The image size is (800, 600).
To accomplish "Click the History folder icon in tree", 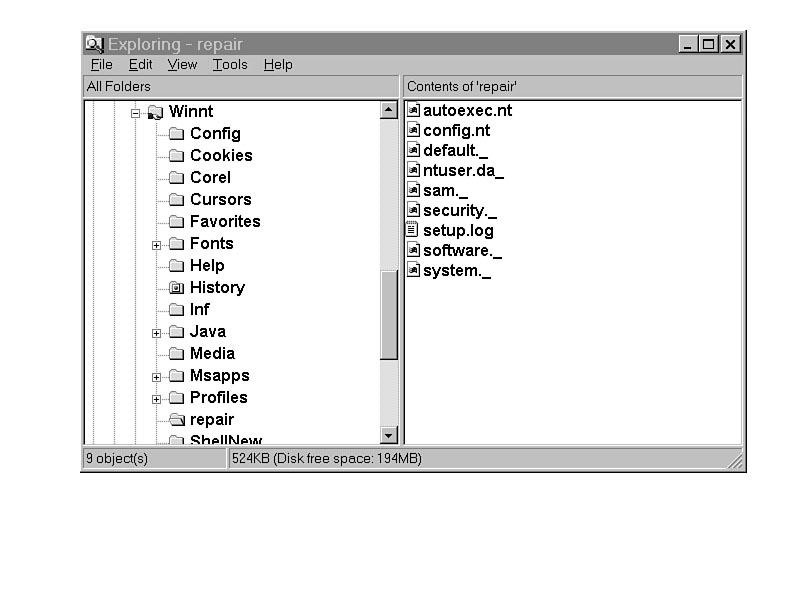I will 177,288.
